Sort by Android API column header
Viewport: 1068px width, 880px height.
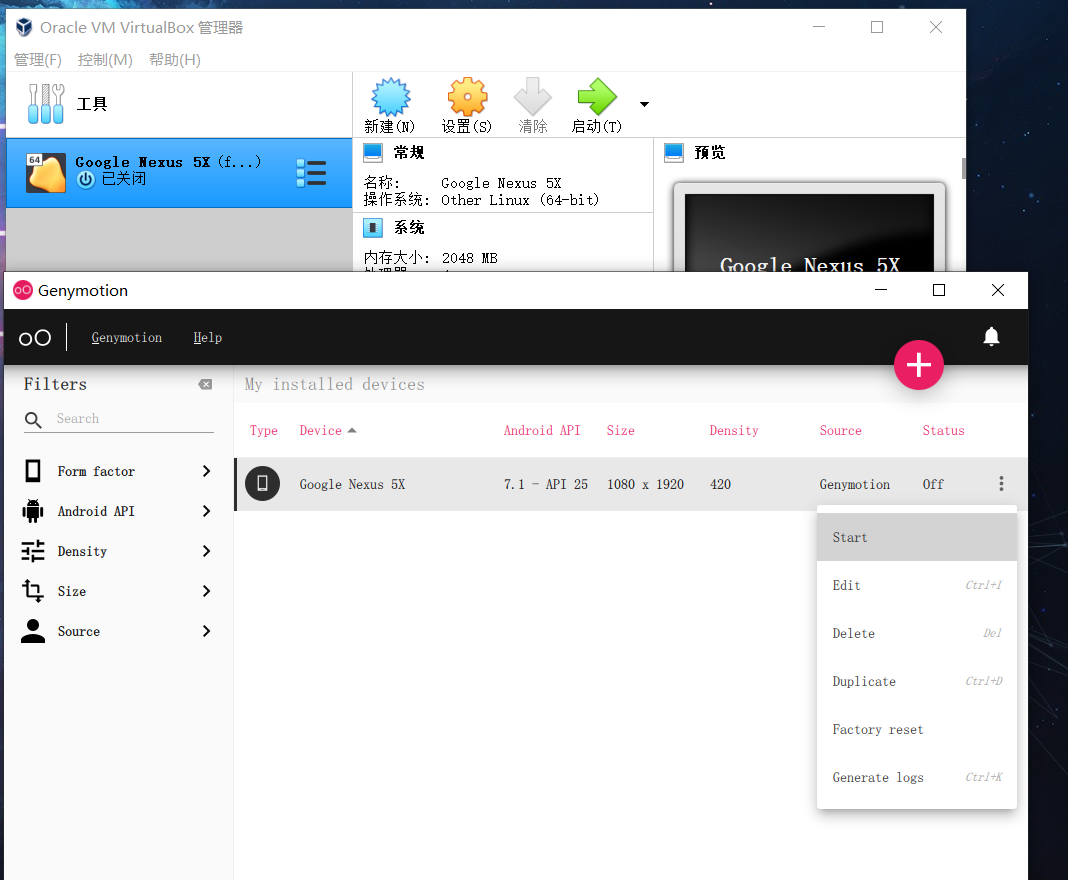(x=542, y=430)
